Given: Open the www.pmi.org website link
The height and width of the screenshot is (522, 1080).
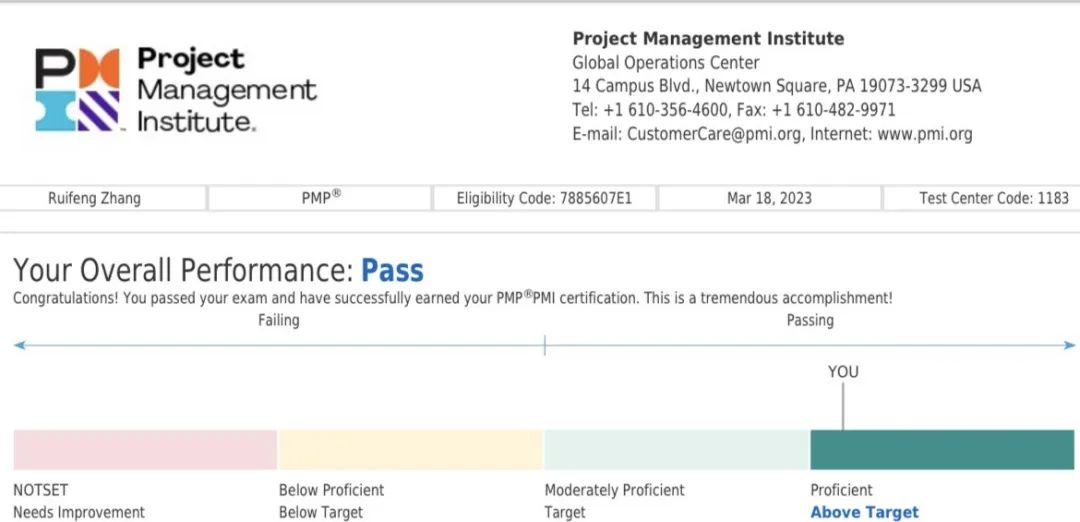Looking at the screenshot, I should click(924, 134).
